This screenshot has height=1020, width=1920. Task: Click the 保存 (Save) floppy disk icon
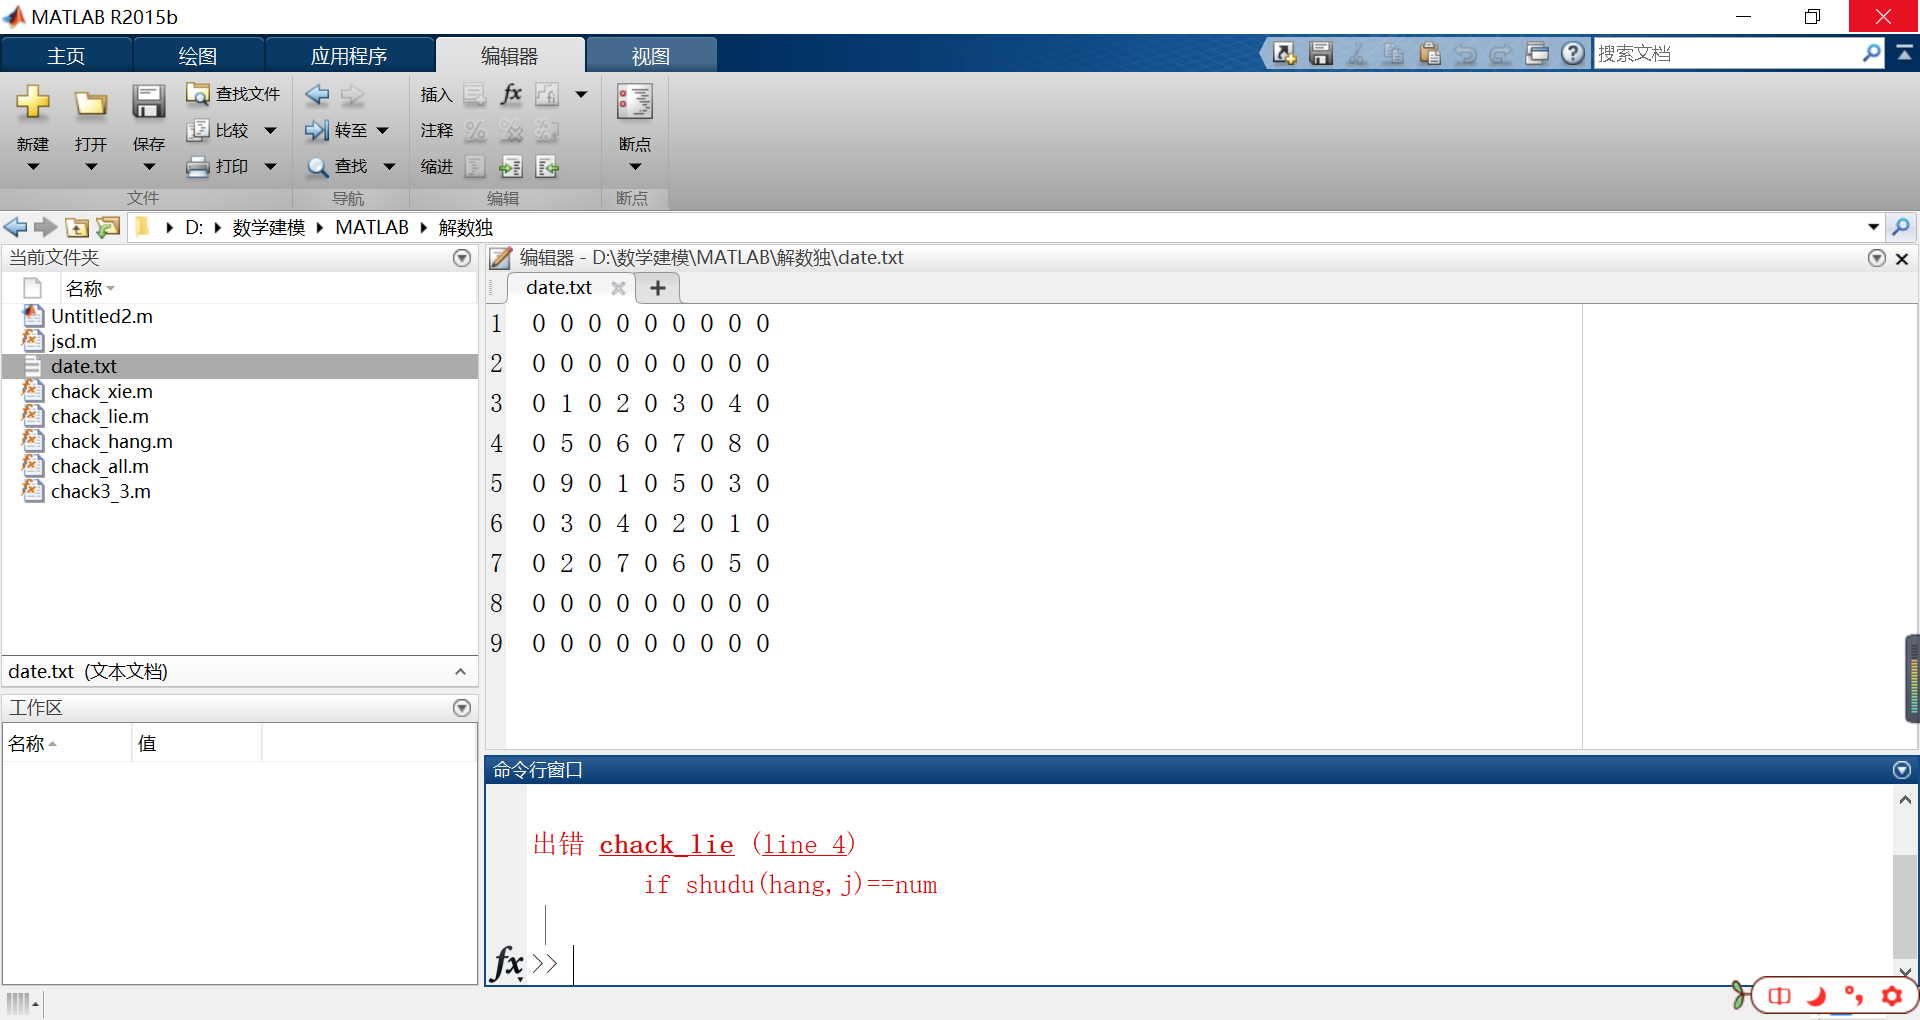point(149,102)
